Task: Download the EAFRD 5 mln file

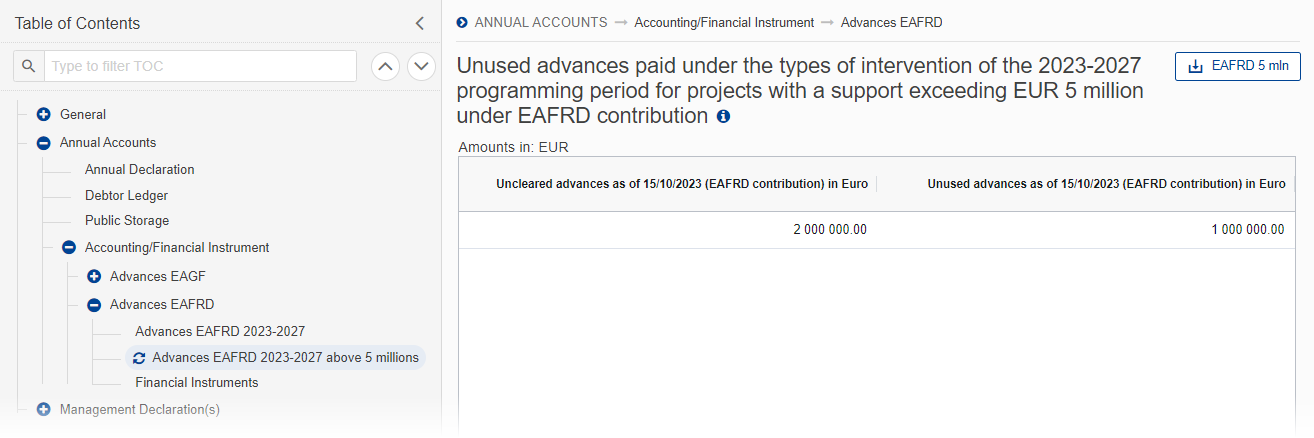Action: point(1237,67)
